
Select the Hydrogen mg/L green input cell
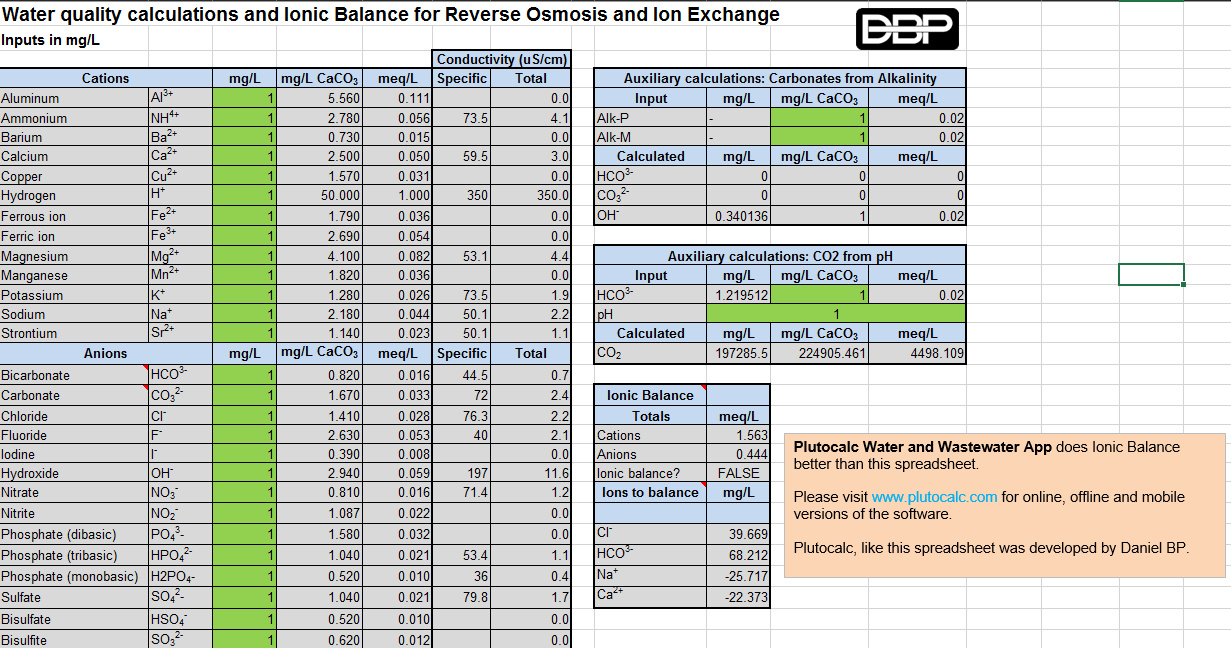point(244,196)
